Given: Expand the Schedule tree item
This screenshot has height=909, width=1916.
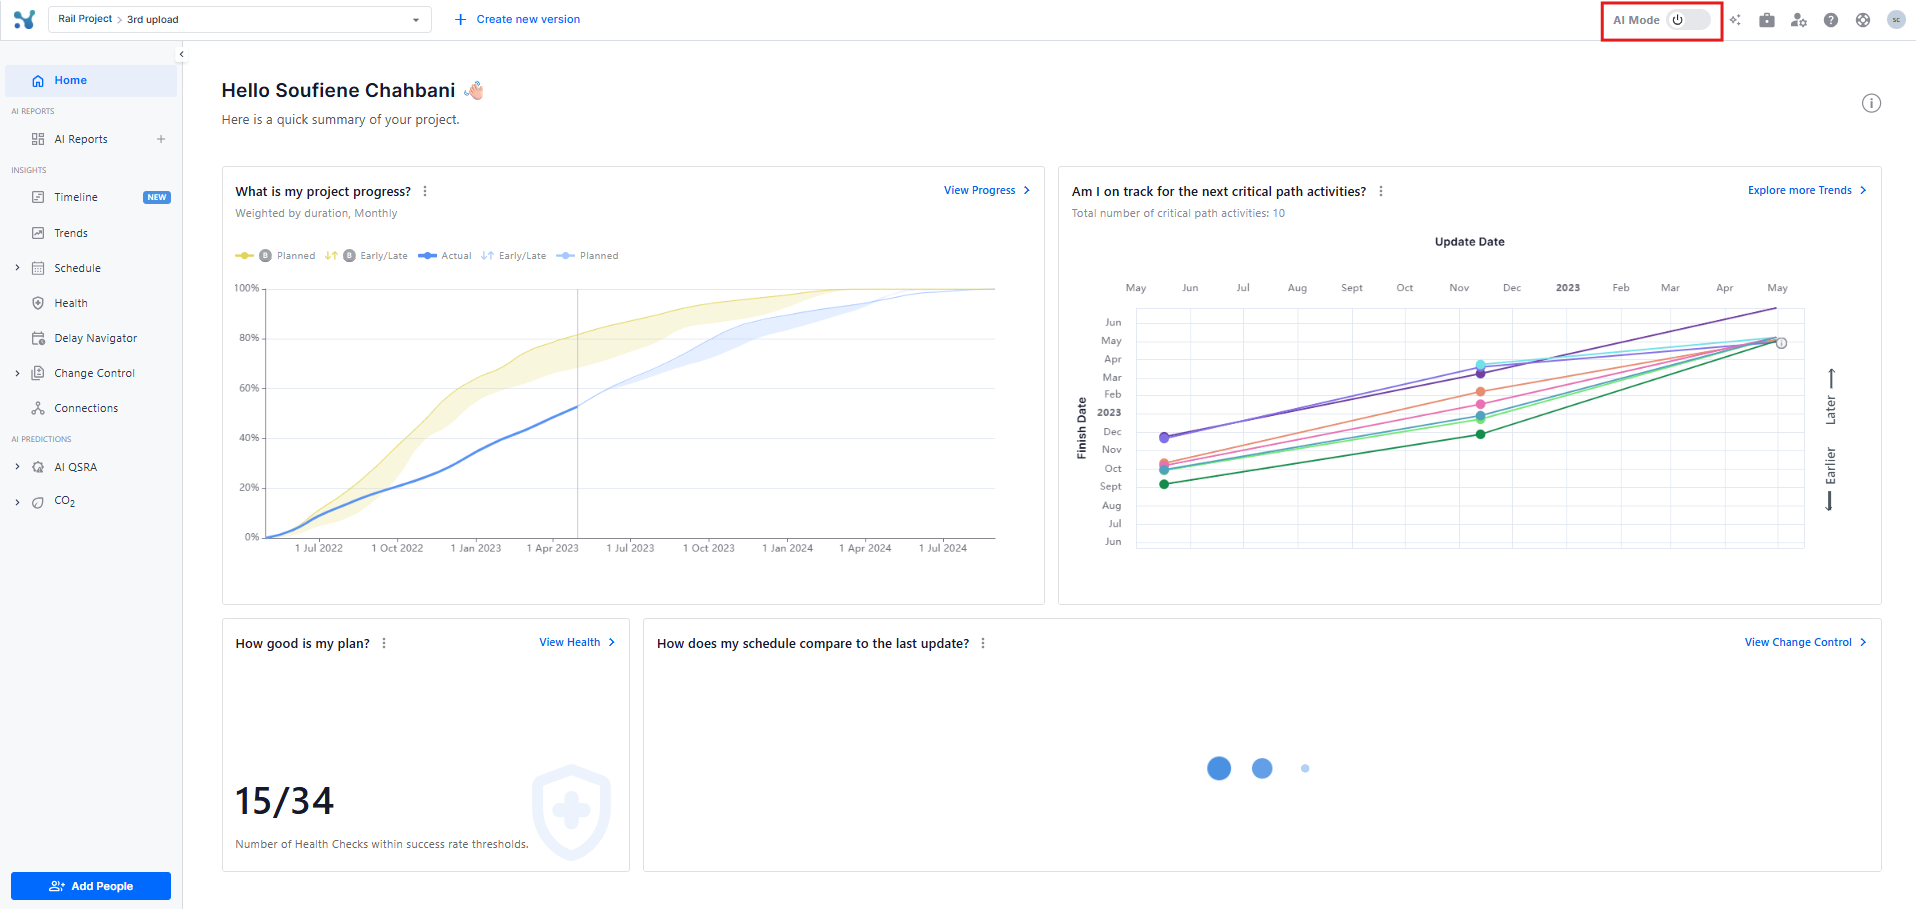Looking at the screenshot, I should click(17, 268).
